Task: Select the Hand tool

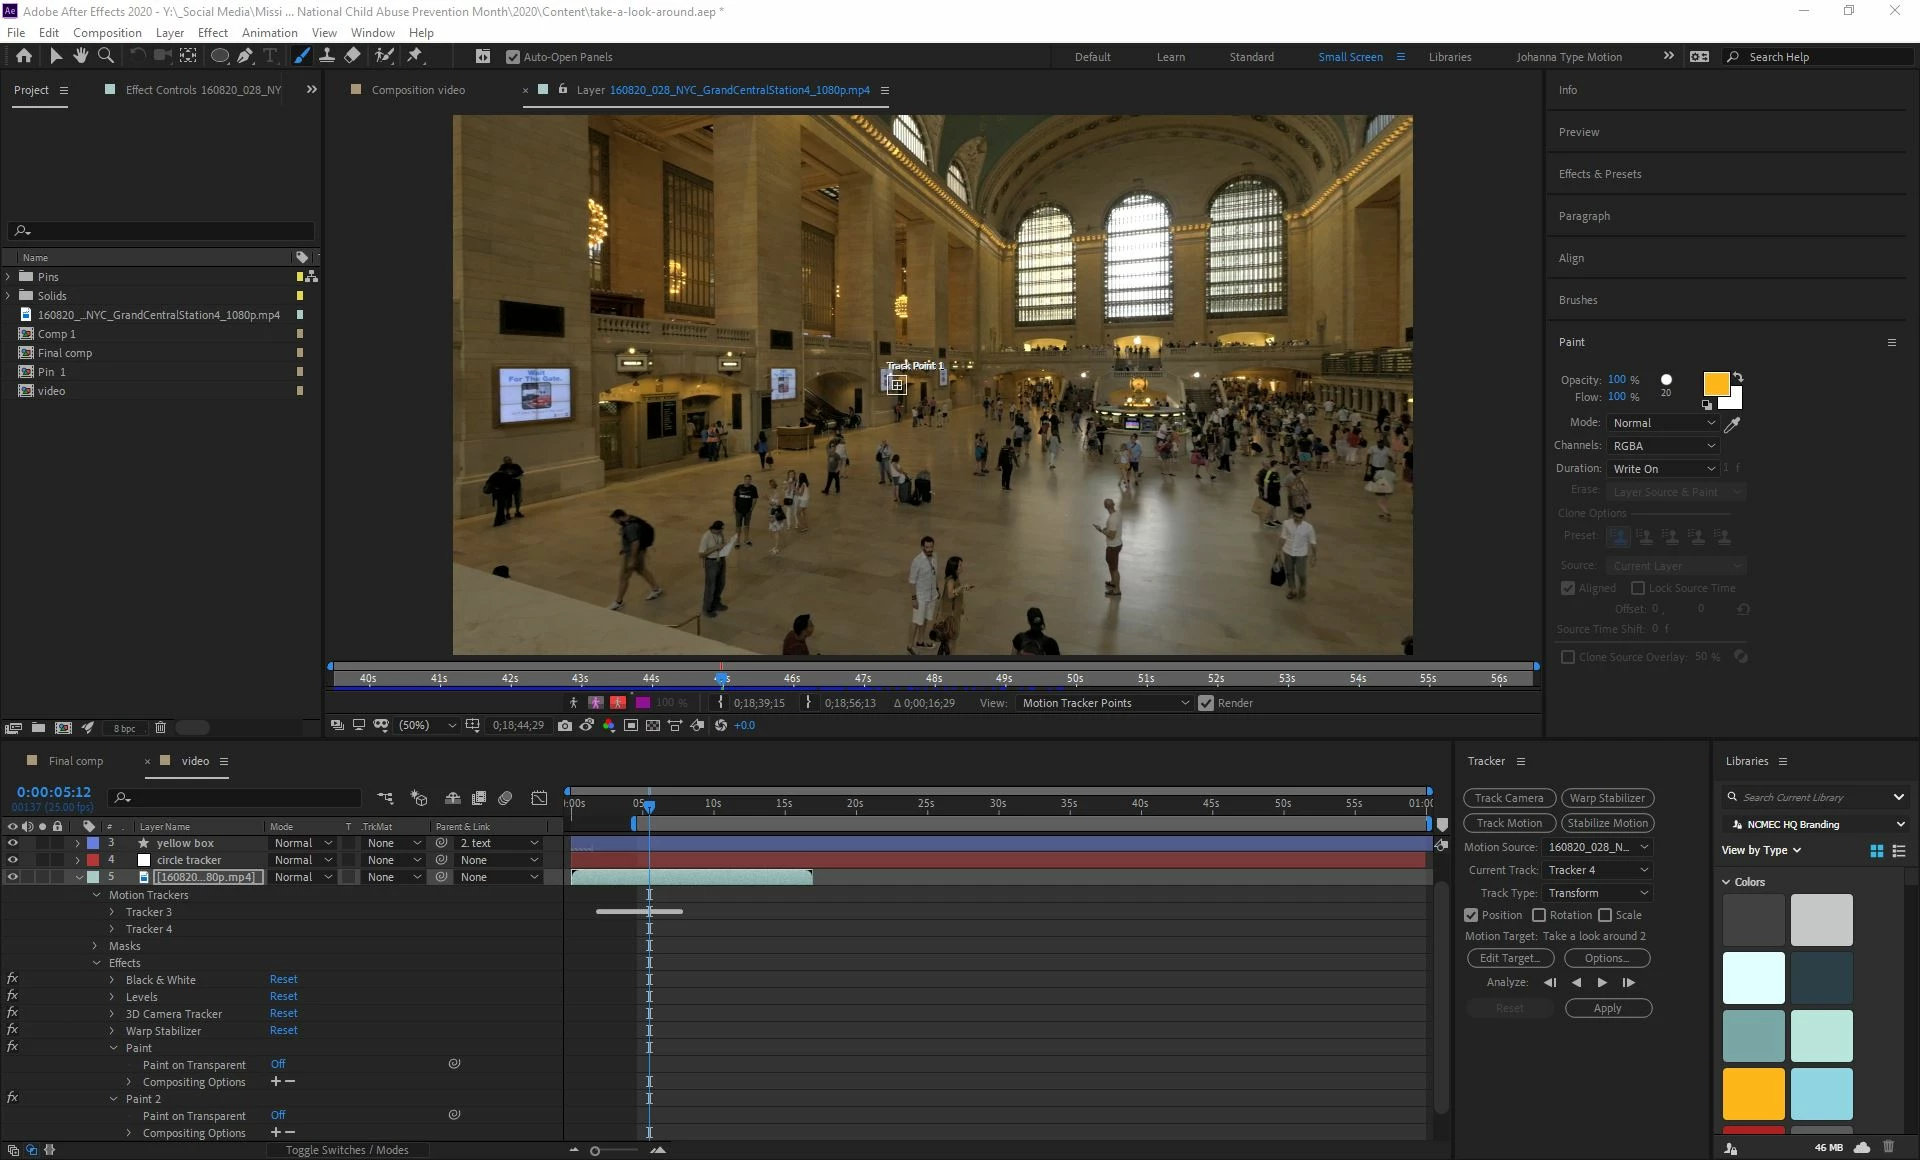Action: [81, 56]
